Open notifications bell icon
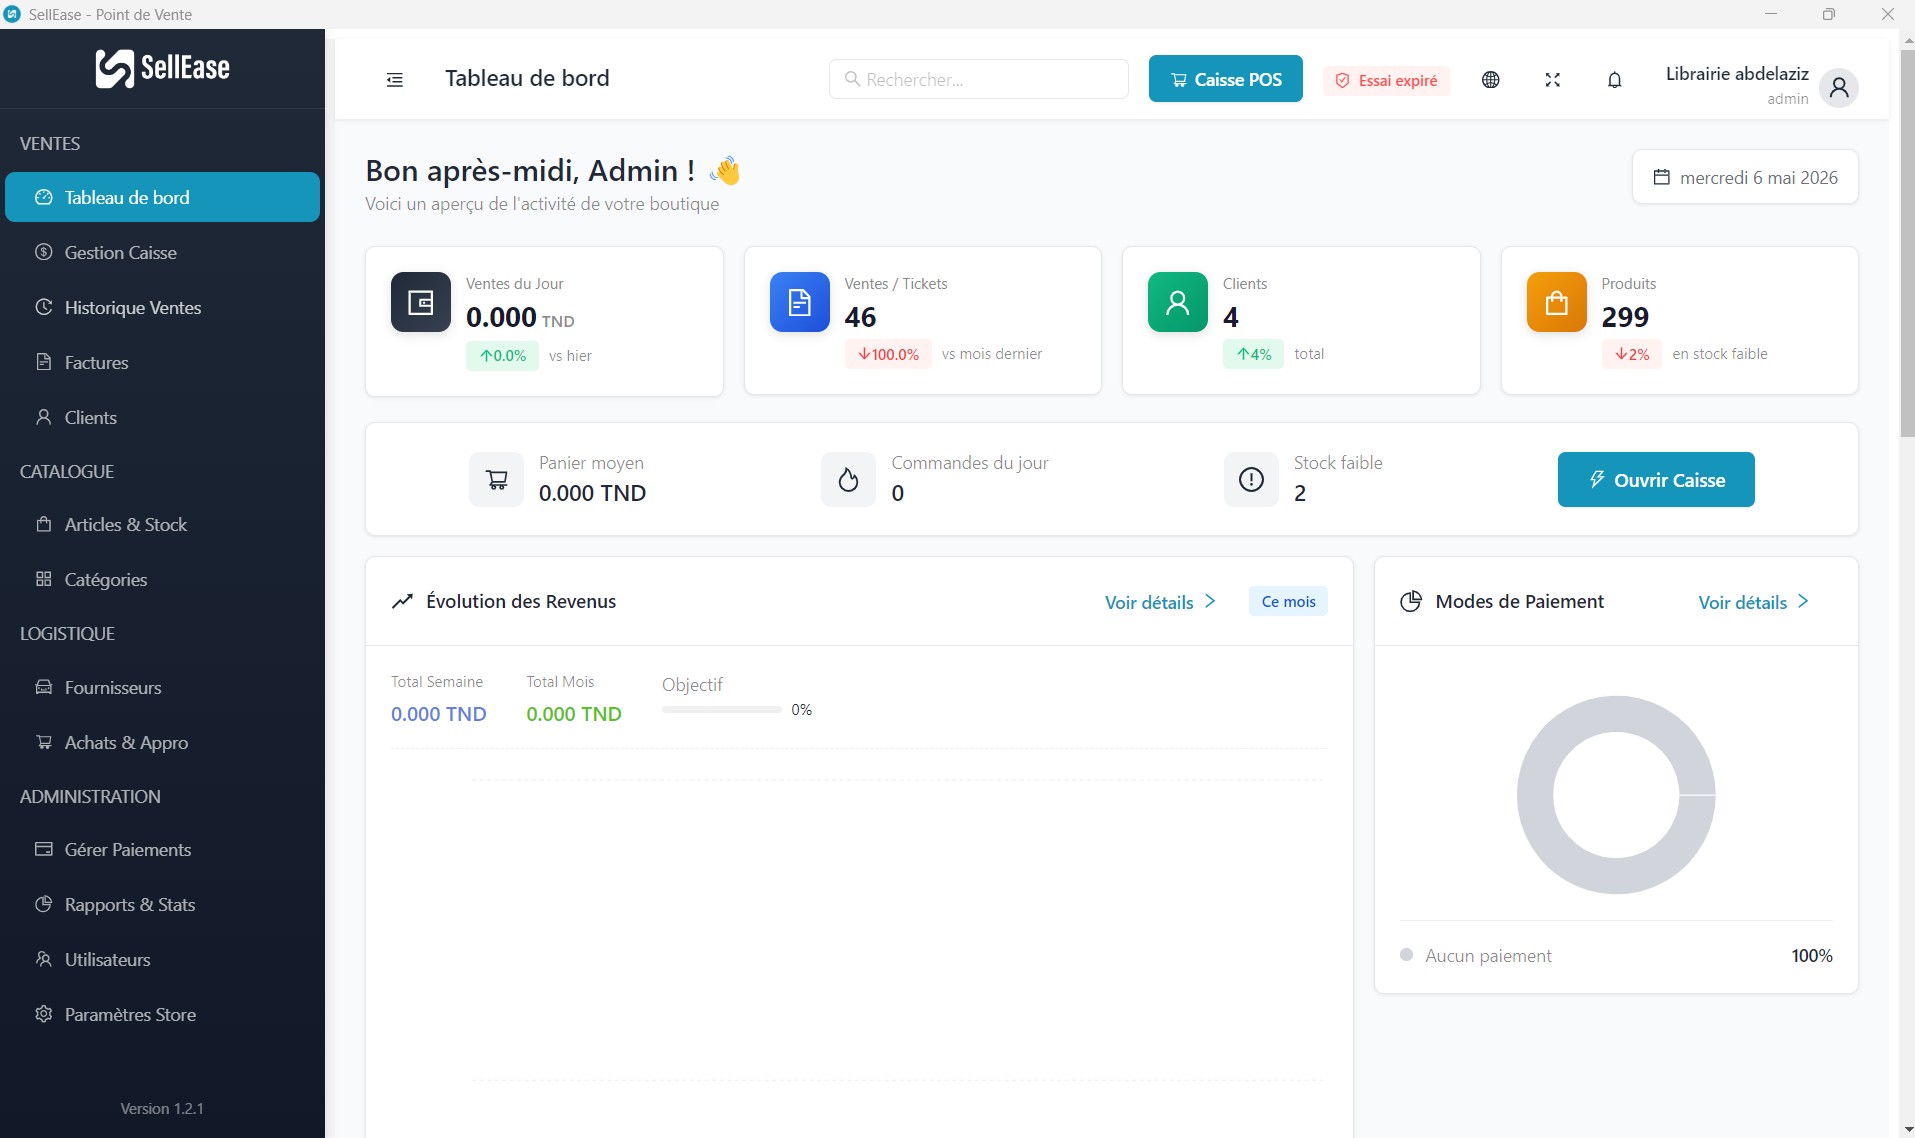 click(x=1614, y=80)
